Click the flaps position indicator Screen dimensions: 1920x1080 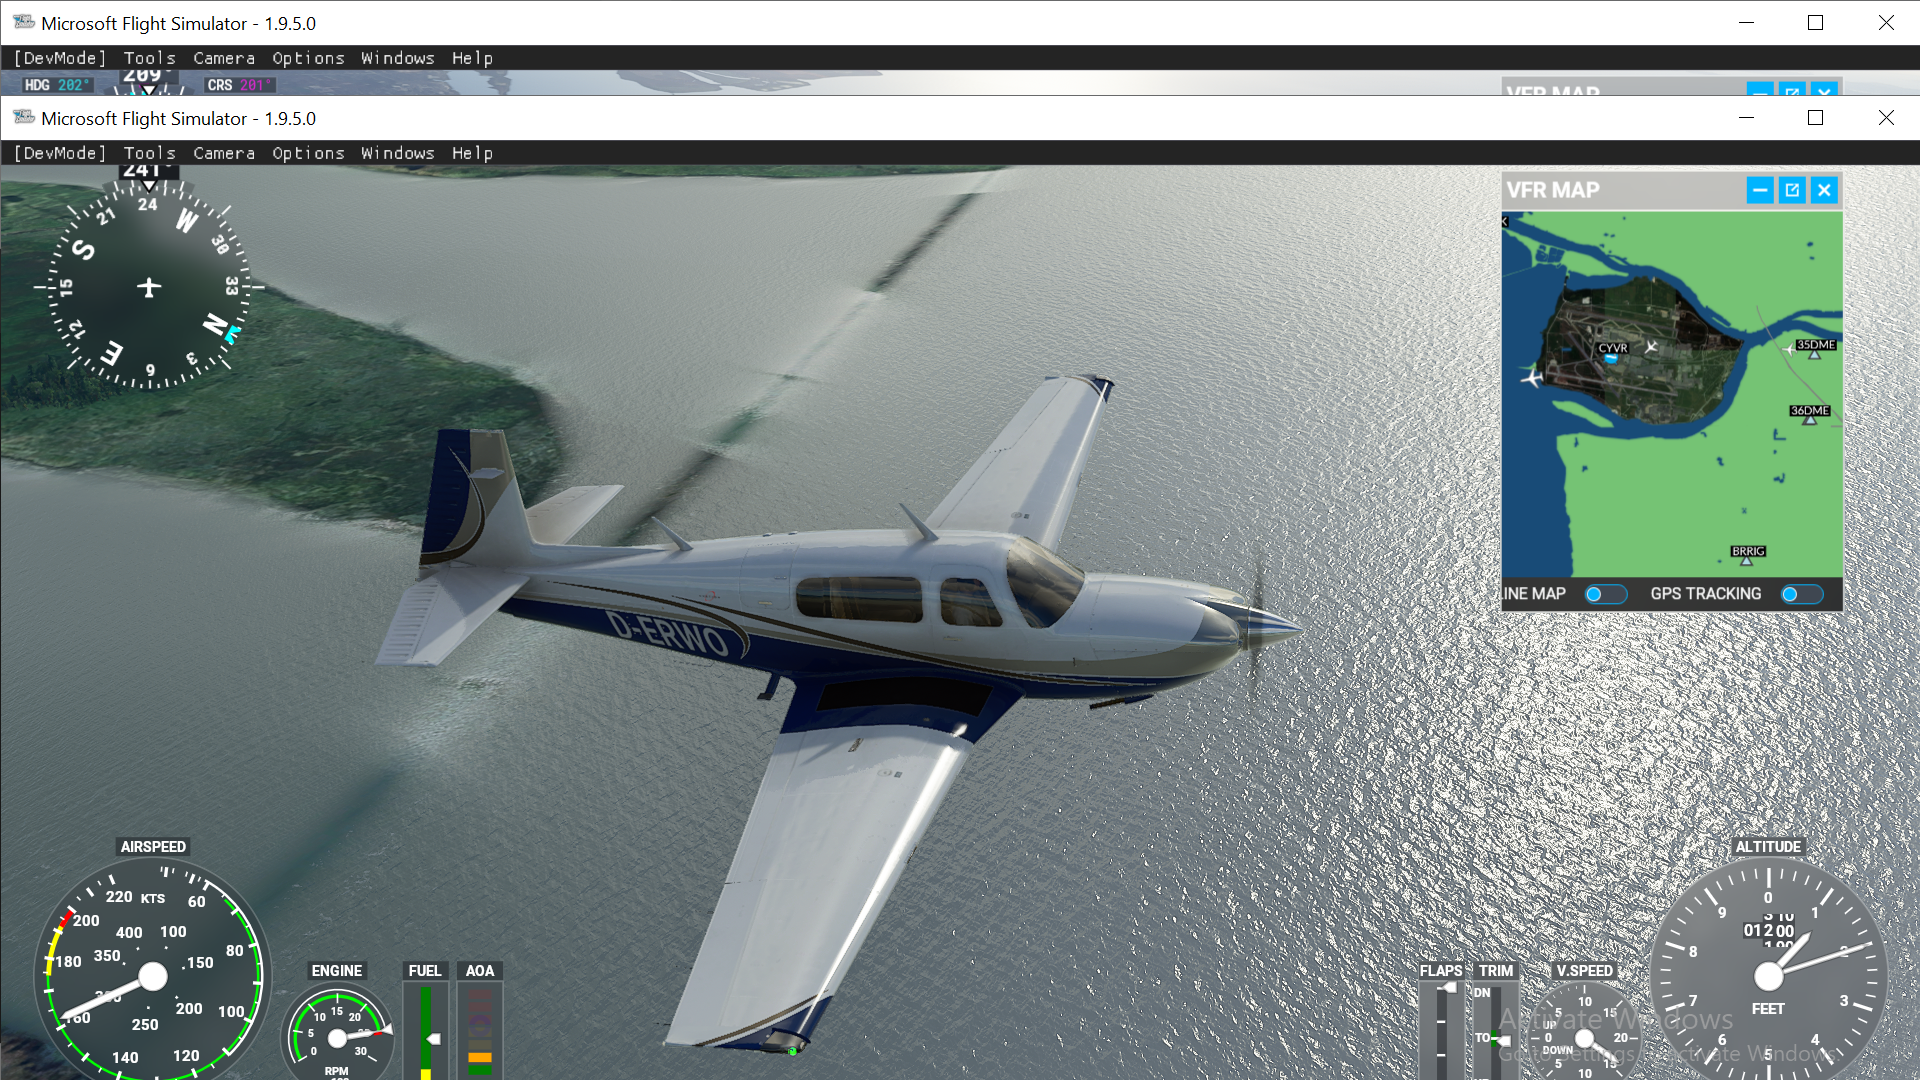(1442, 1031)
